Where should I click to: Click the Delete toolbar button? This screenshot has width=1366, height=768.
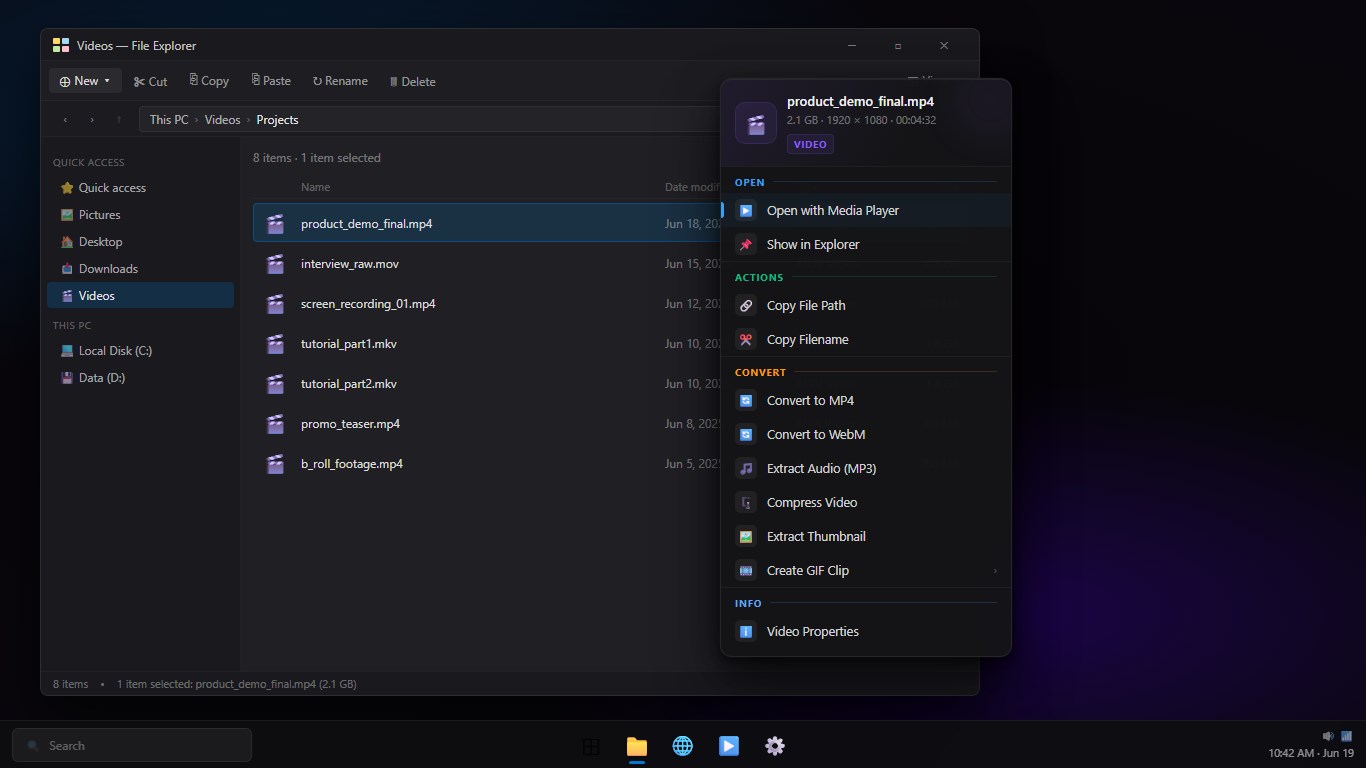click(412, 81)
